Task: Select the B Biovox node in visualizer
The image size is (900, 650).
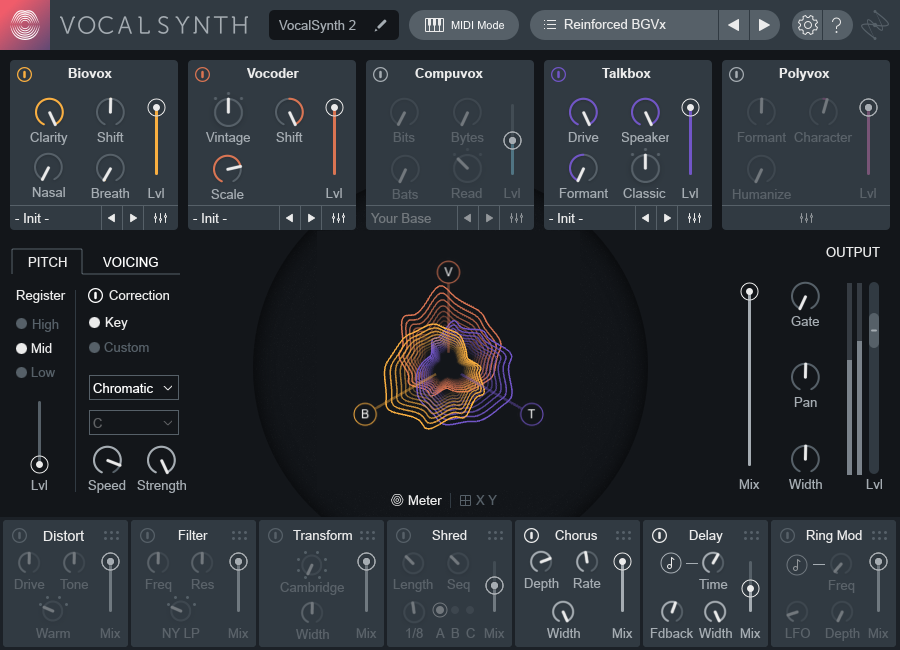Action: pos(365,414)
